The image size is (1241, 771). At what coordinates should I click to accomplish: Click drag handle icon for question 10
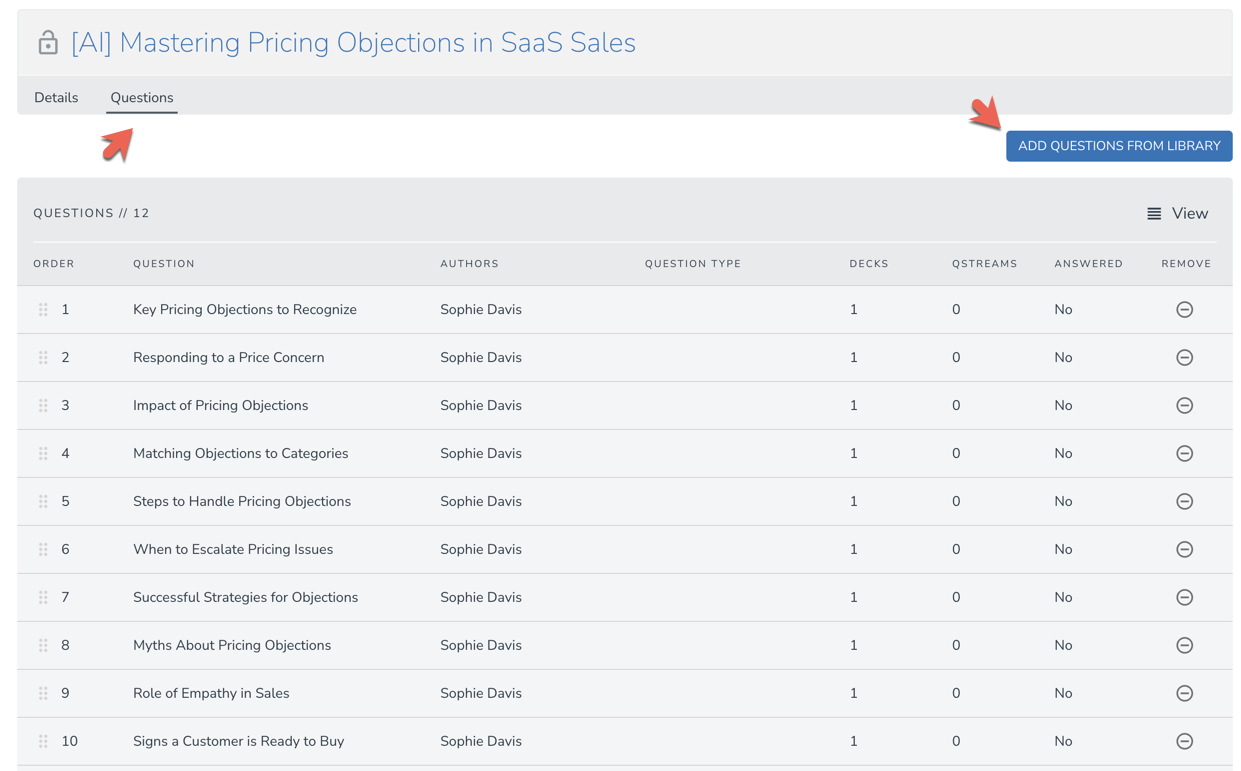coord(43,742)
